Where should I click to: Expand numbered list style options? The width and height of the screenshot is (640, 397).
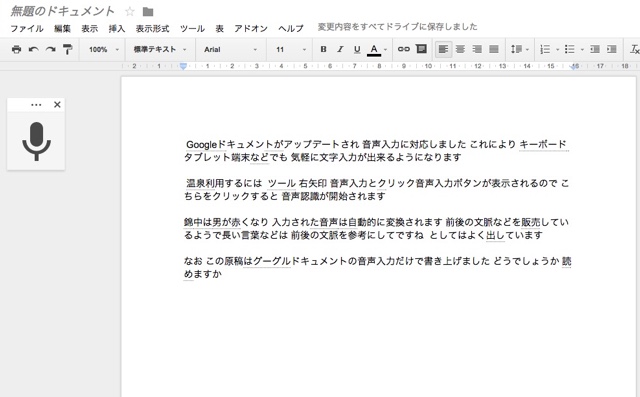pyautogui.click(x=557, y=50)
